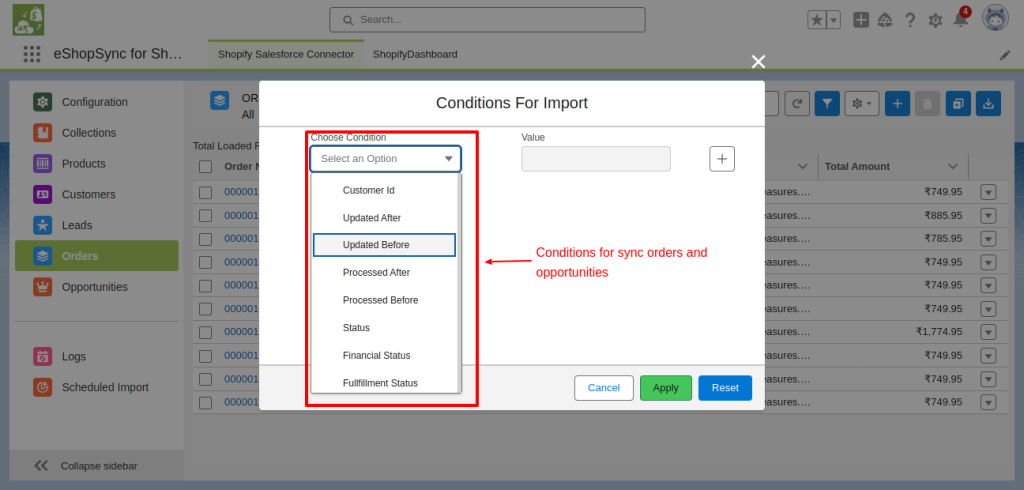
Task: Click the ₹1,774.95 amount cell
Action: point(939,332)
